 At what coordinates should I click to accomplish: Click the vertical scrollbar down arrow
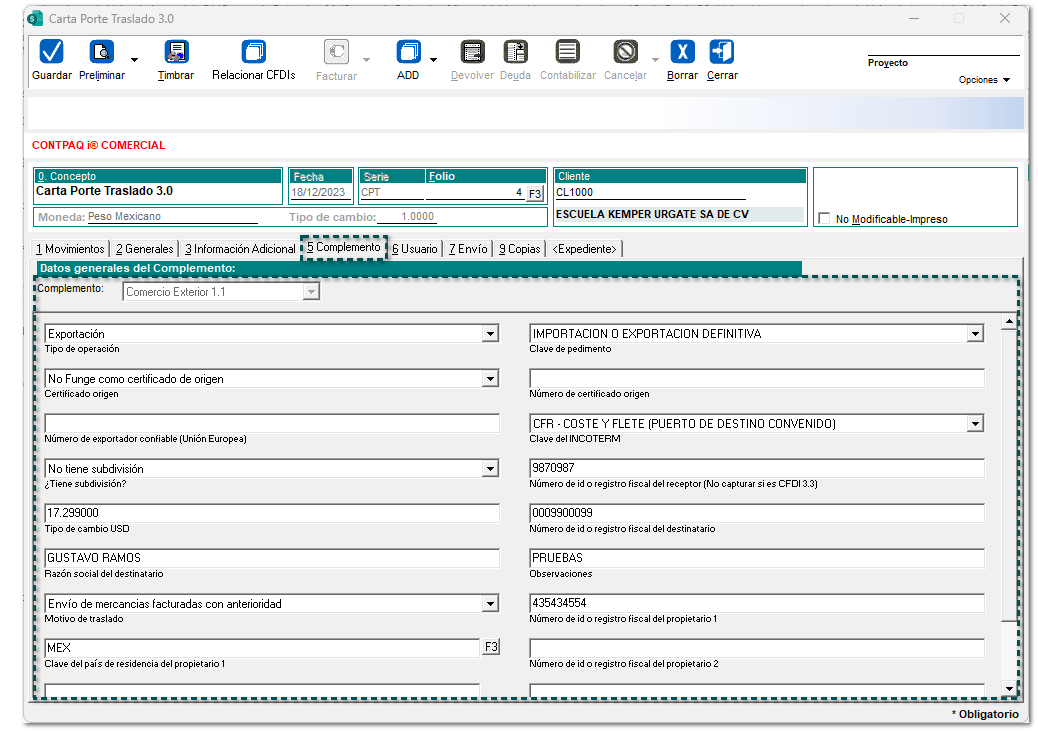coord(1009,689)
